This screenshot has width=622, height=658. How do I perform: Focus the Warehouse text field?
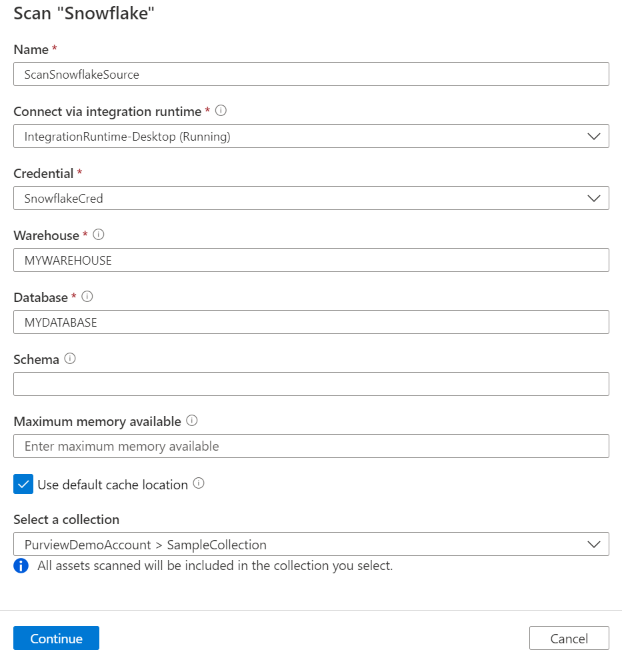310,260
